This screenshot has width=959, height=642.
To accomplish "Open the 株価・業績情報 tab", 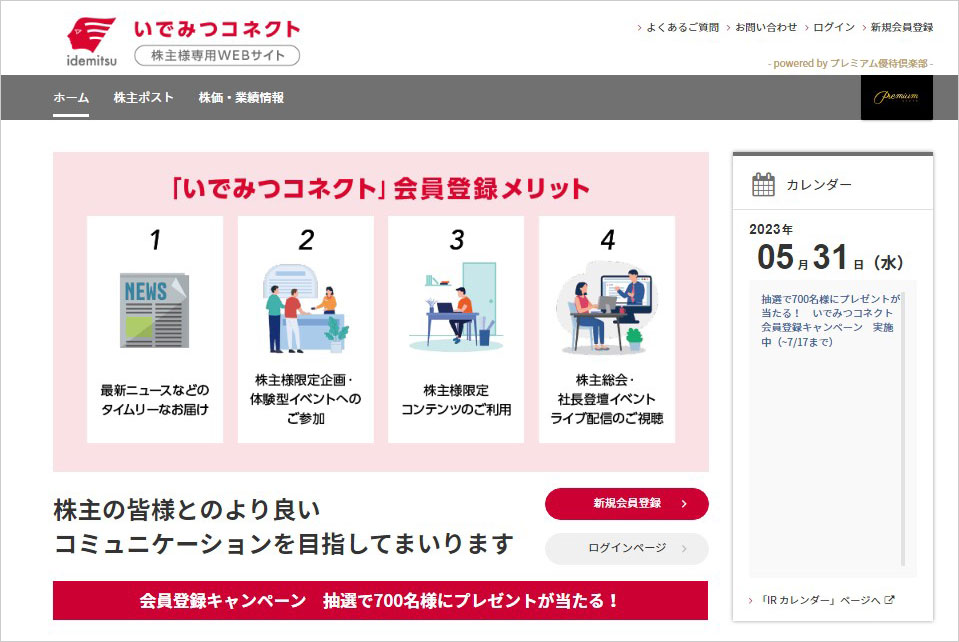I will [x=241, y=97].
